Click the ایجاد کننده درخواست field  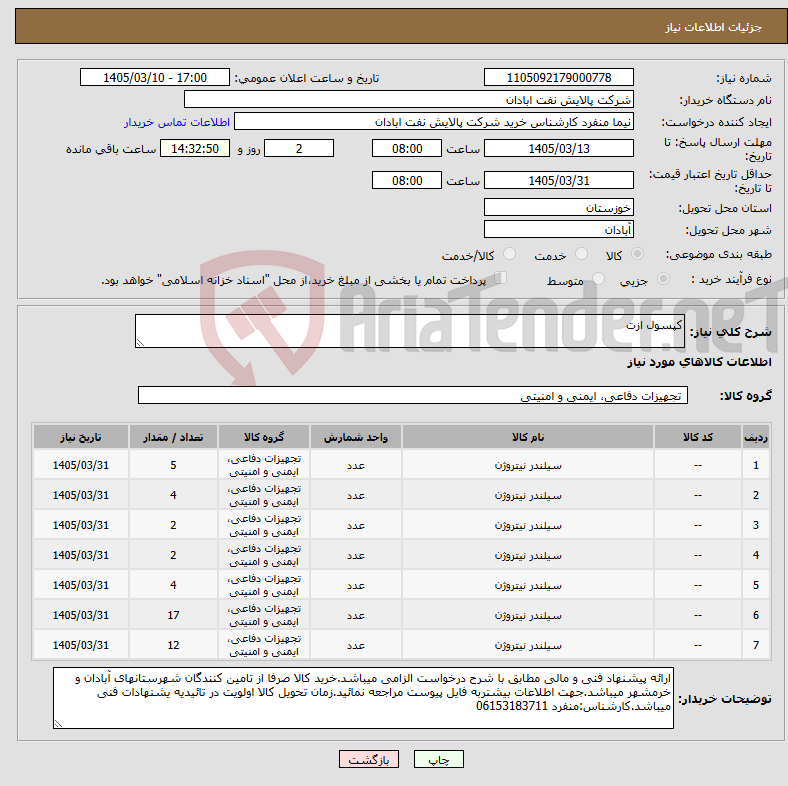point(434,122)
